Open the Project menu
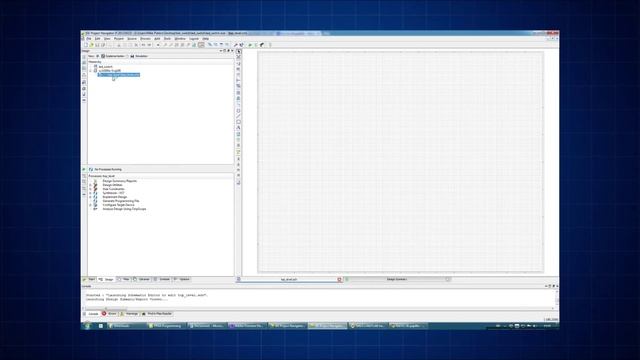Viewport: 640px width, 360px height. point(119,39)
